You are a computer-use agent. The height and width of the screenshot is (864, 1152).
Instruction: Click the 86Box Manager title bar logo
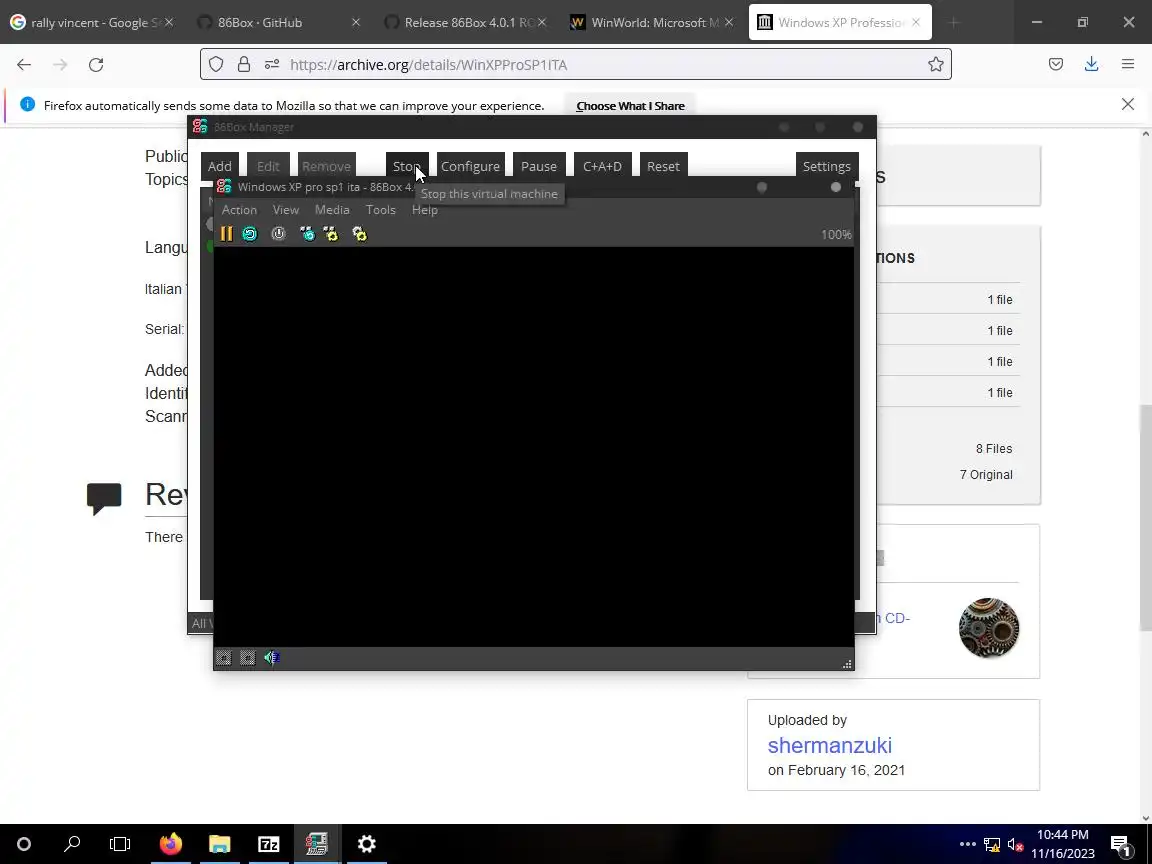click(200, 127)
